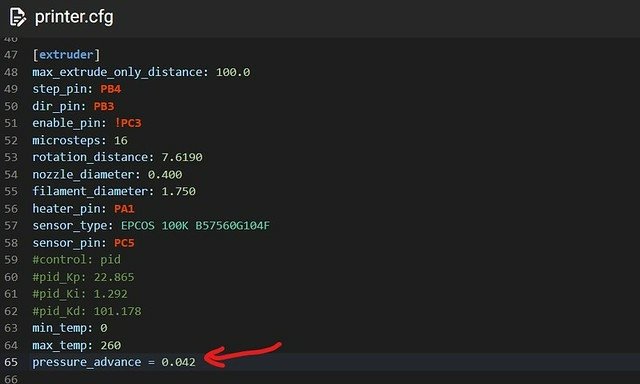Click the filament_diameter value 1.750
Image resolution: width=640 pixels, height=384 pixels.
pyautogui.click(x=178, y=191)
